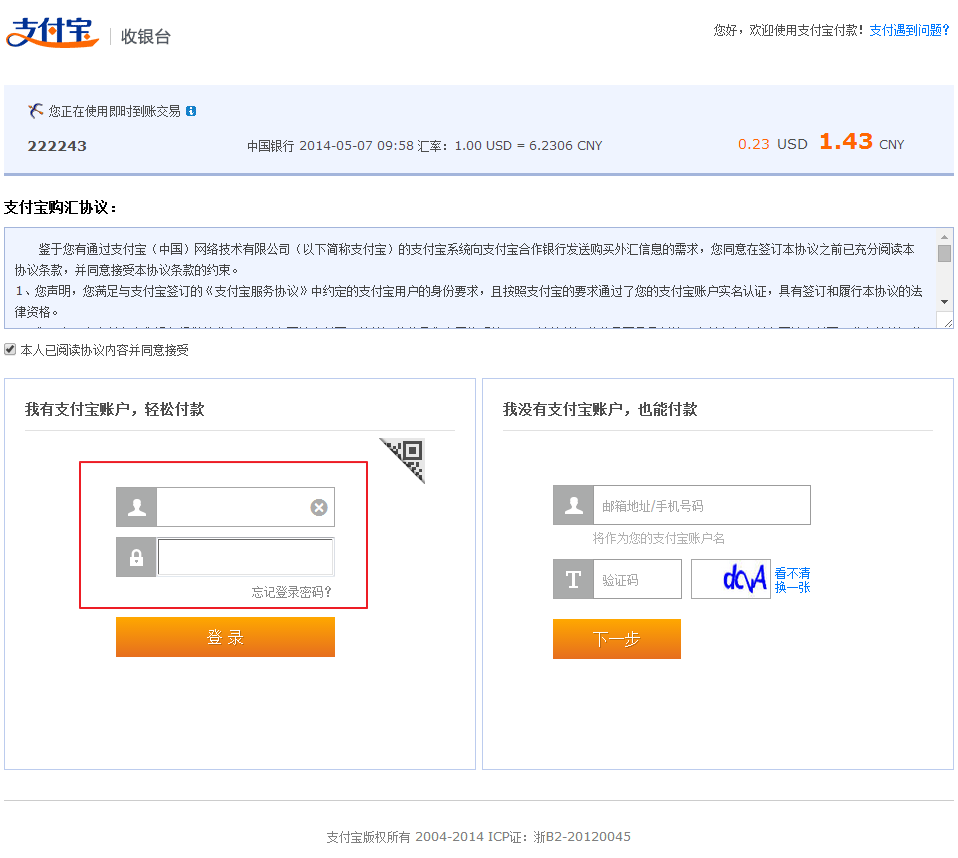Focus the 验证码 input field
Viewport: 958px width, 858px height.
pyautogui.click(x=637, y=579)
